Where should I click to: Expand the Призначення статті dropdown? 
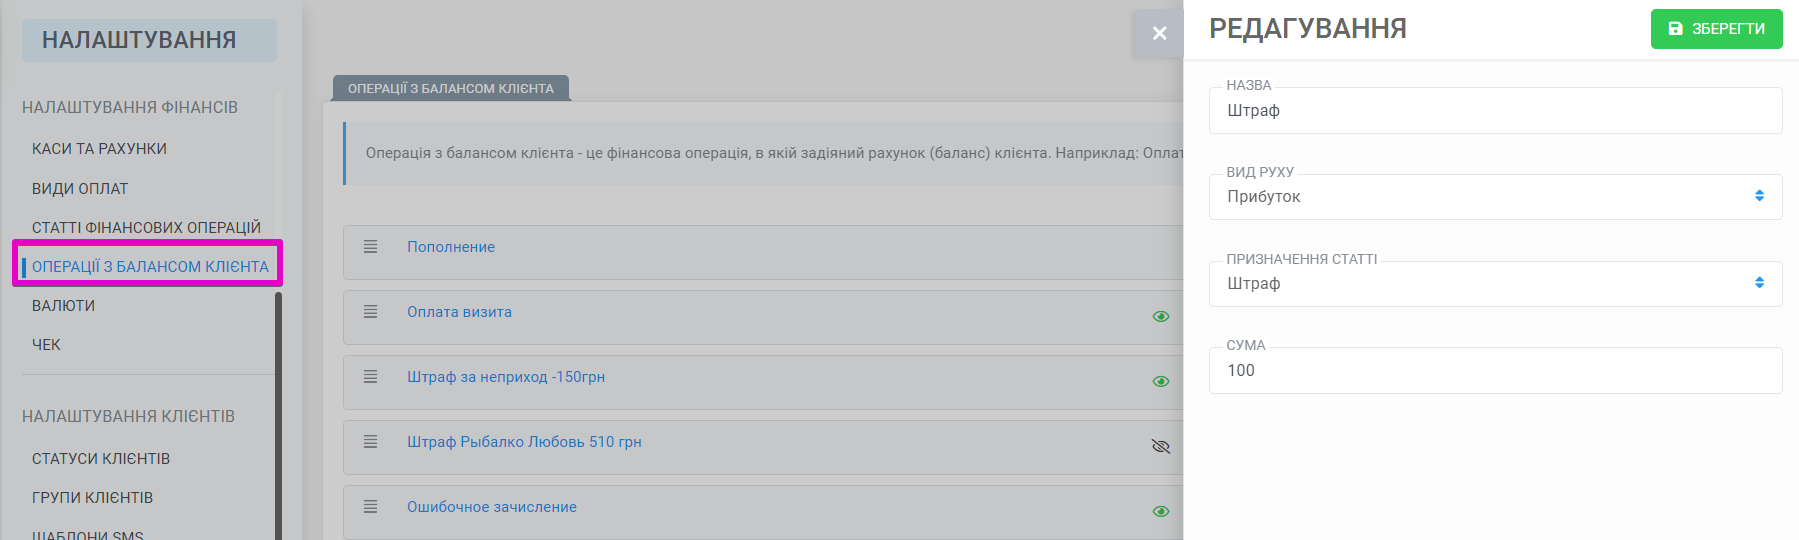pos(1495,284)
